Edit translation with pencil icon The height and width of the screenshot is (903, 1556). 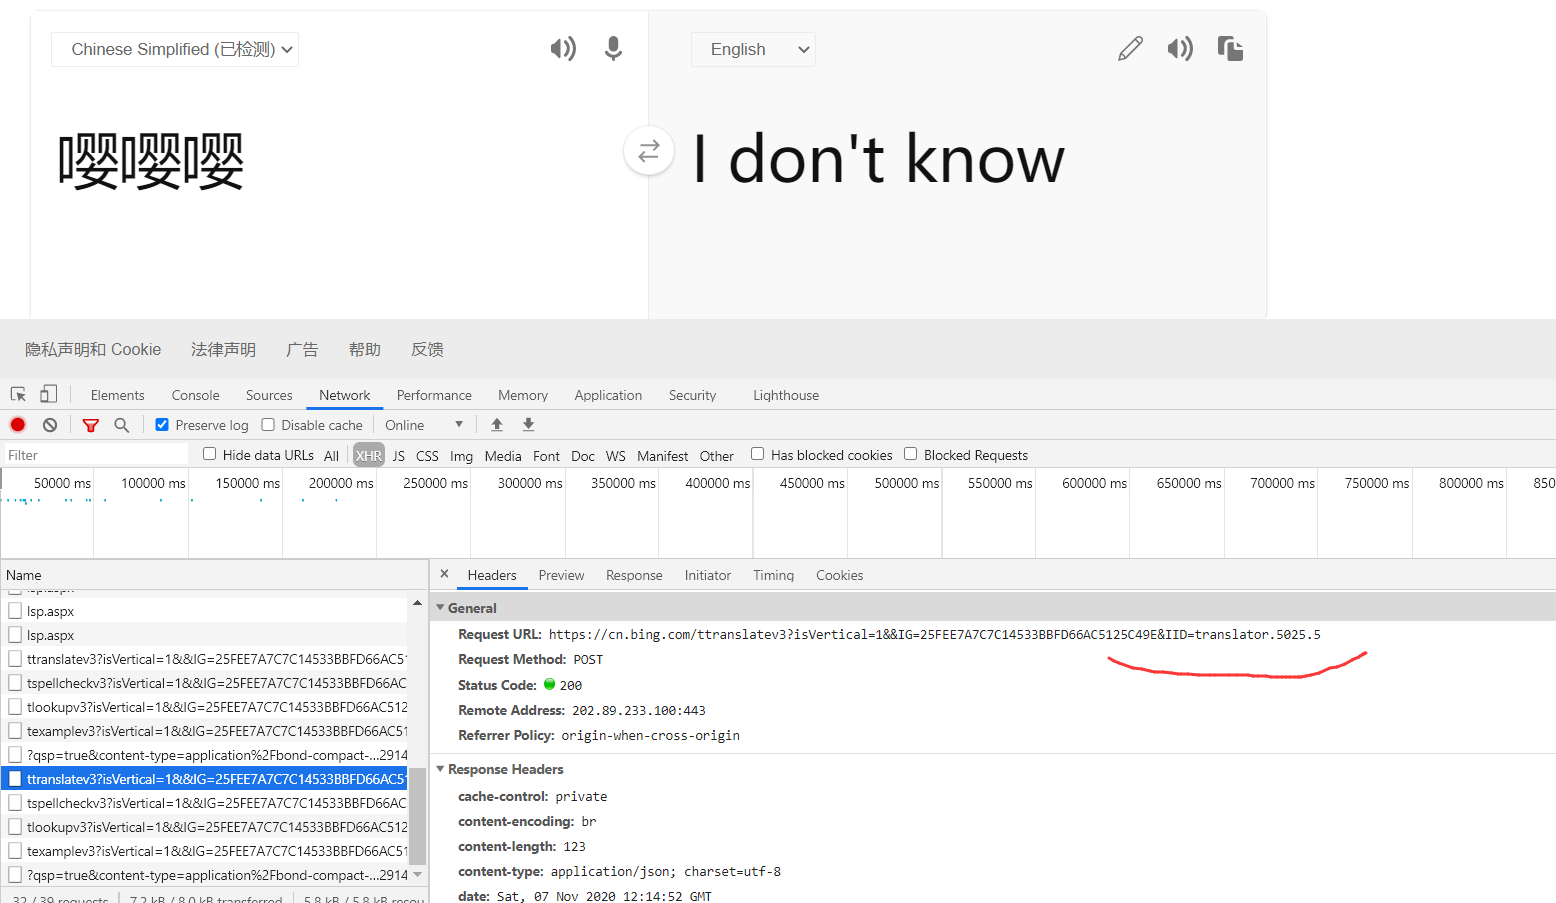pyautogui.click(x=1130, y=48)
